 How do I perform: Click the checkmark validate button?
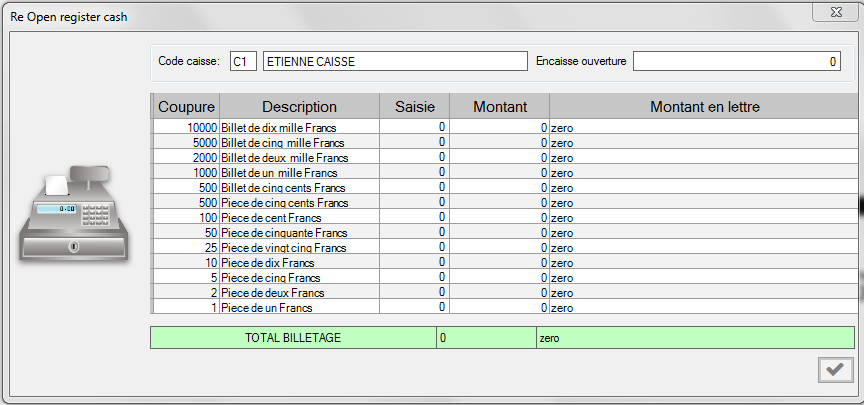pyautogui.click(x=832, y=370)
